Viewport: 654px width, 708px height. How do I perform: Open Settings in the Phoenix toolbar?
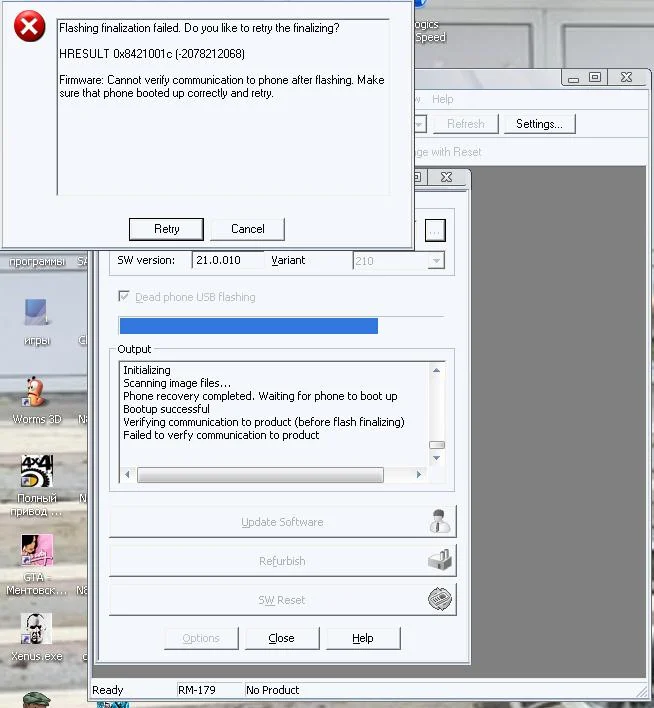[x=539, y=124]
